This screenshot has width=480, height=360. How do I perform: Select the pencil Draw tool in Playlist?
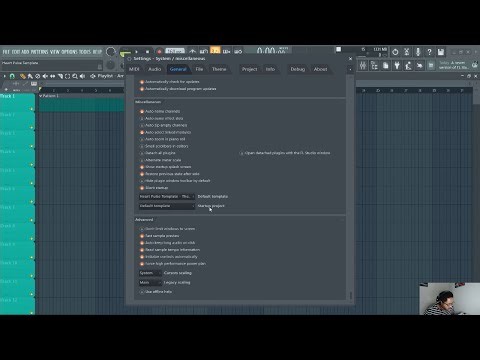(23, 76)
